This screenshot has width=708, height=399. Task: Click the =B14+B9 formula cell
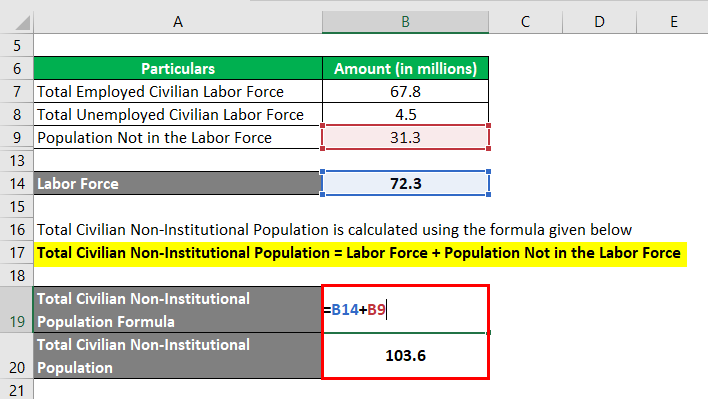click(x=405, y=310)
